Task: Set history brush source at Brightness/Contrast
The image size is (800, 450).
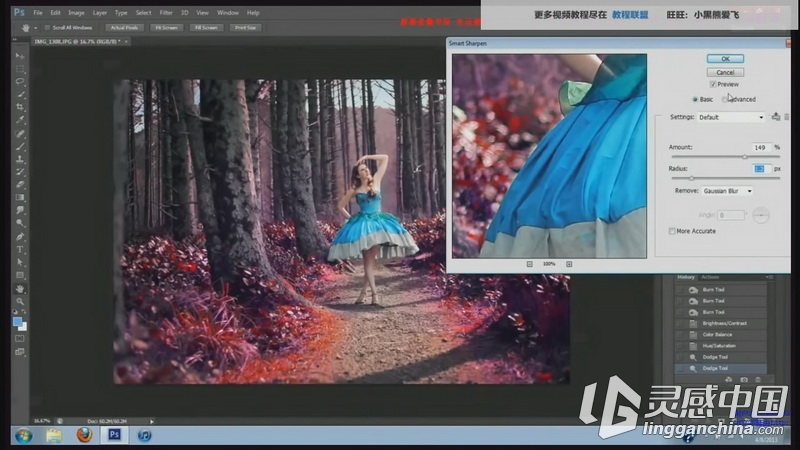Action: pyautogui.click(x=680, y=323)
